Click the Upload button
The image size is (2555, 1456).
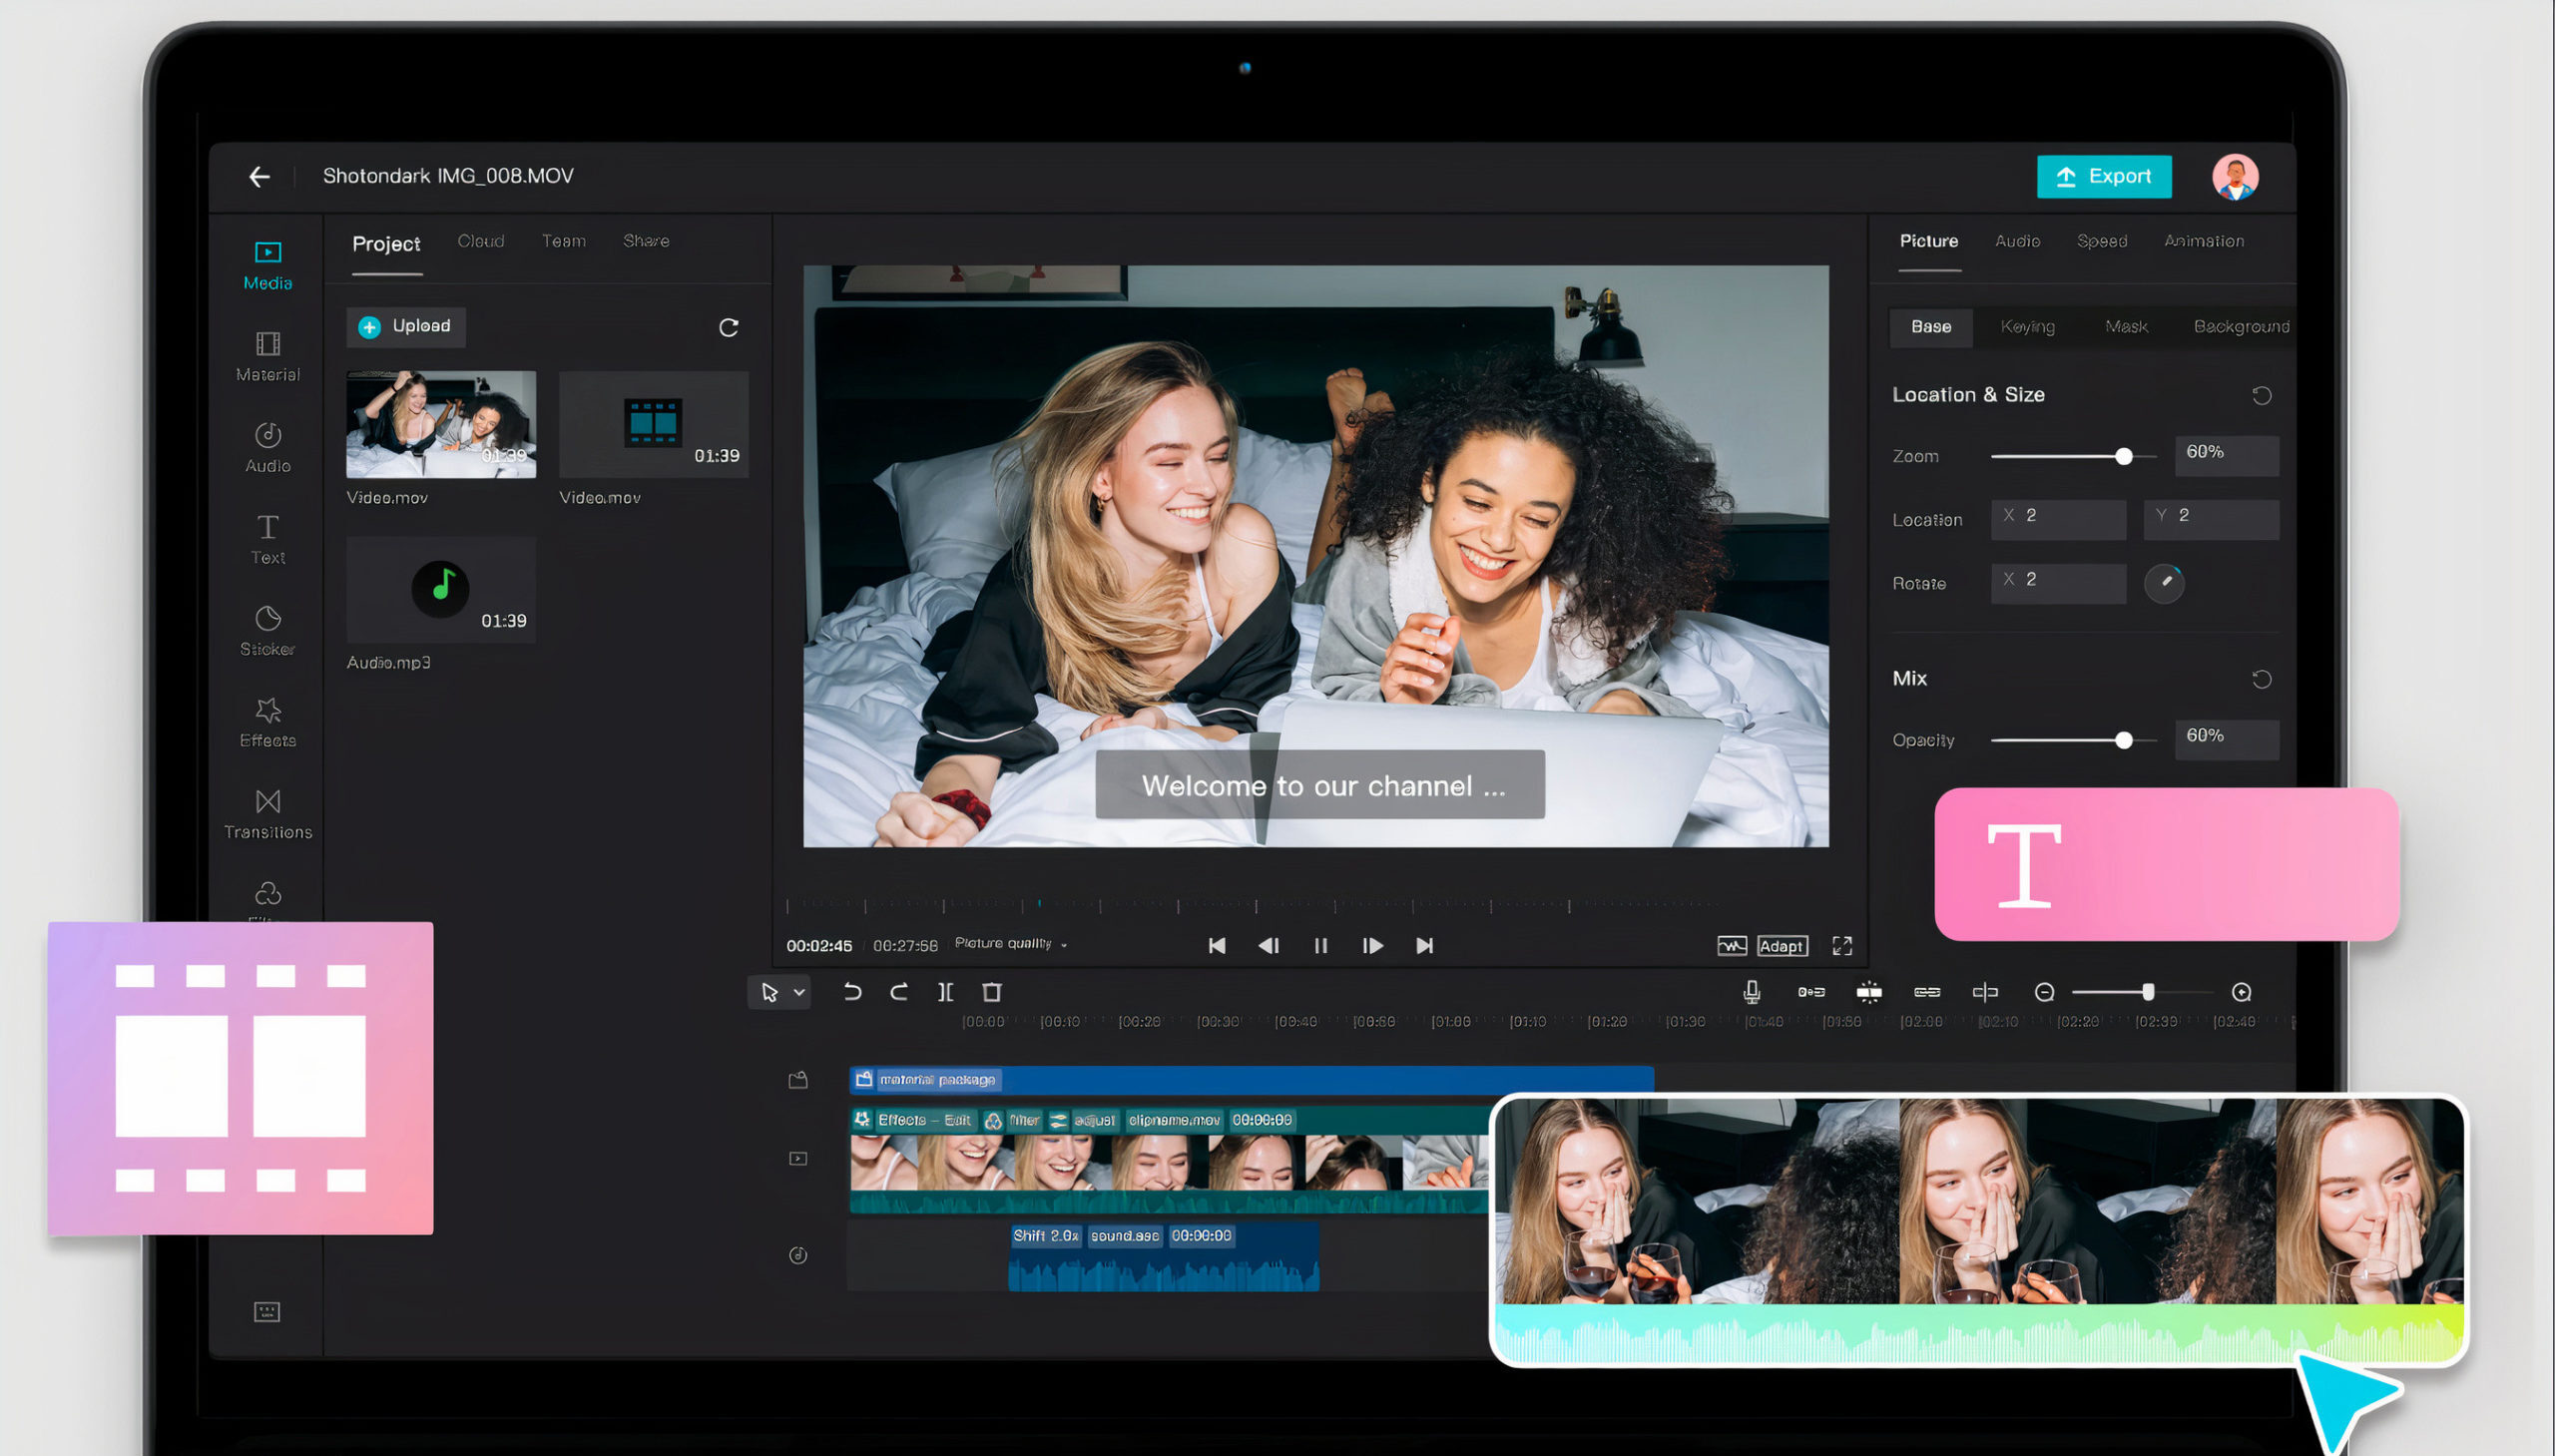point(406,327)
